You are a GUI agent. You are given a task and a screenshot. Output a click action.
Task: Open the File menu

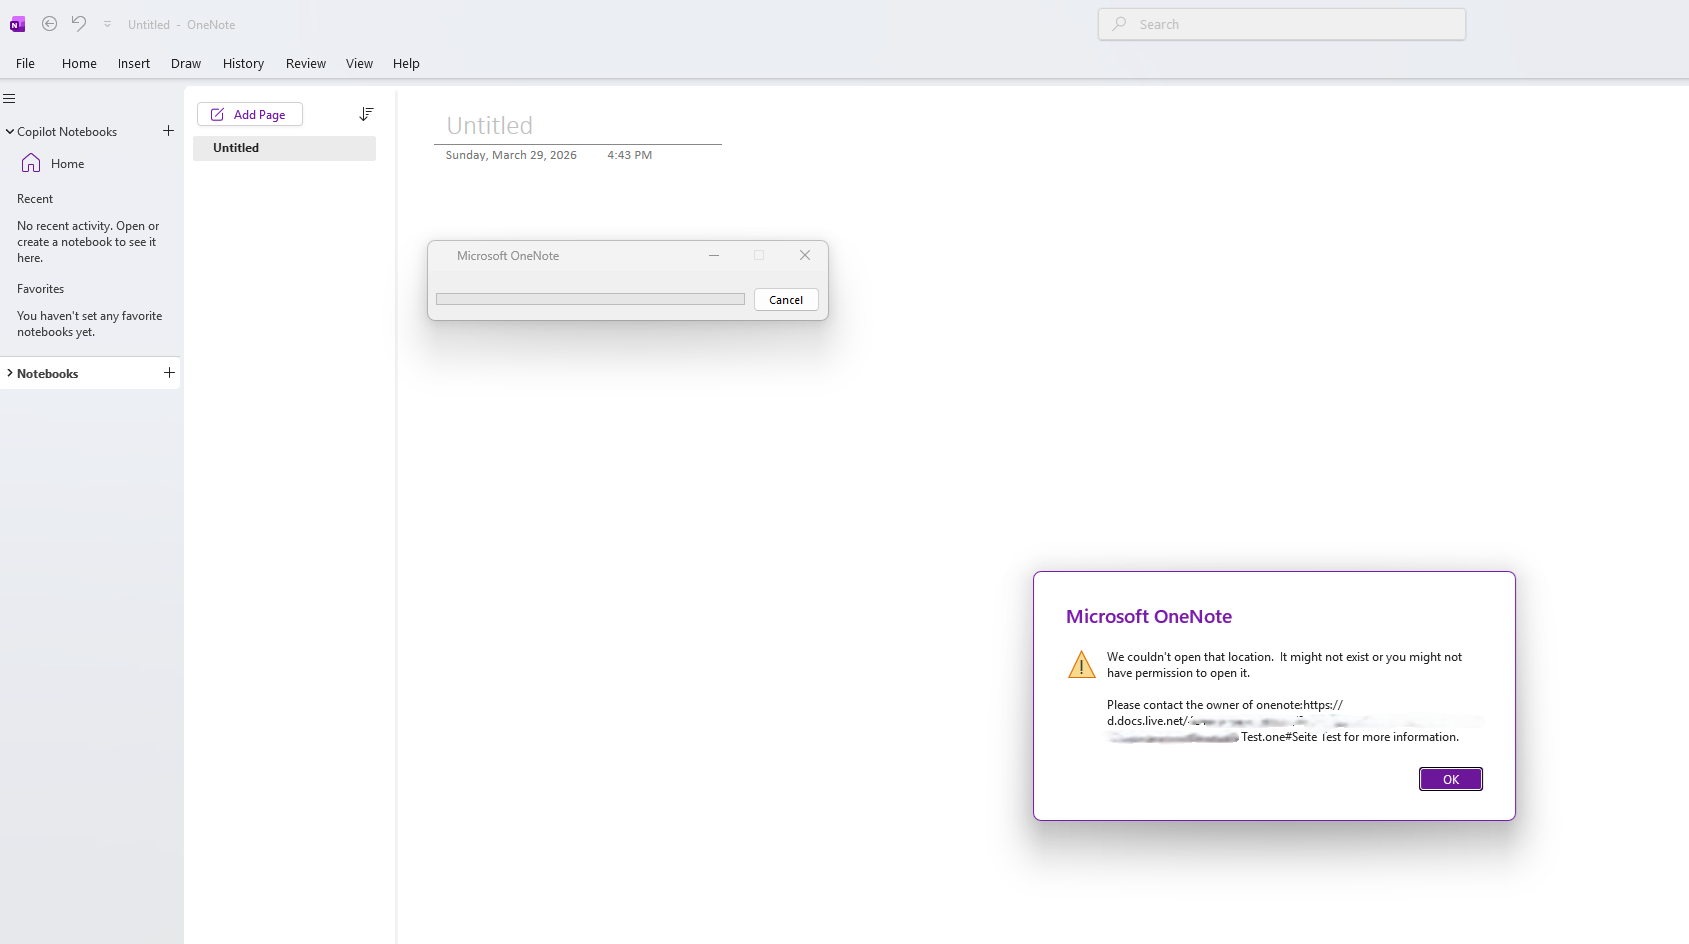(x=25, y=63)
